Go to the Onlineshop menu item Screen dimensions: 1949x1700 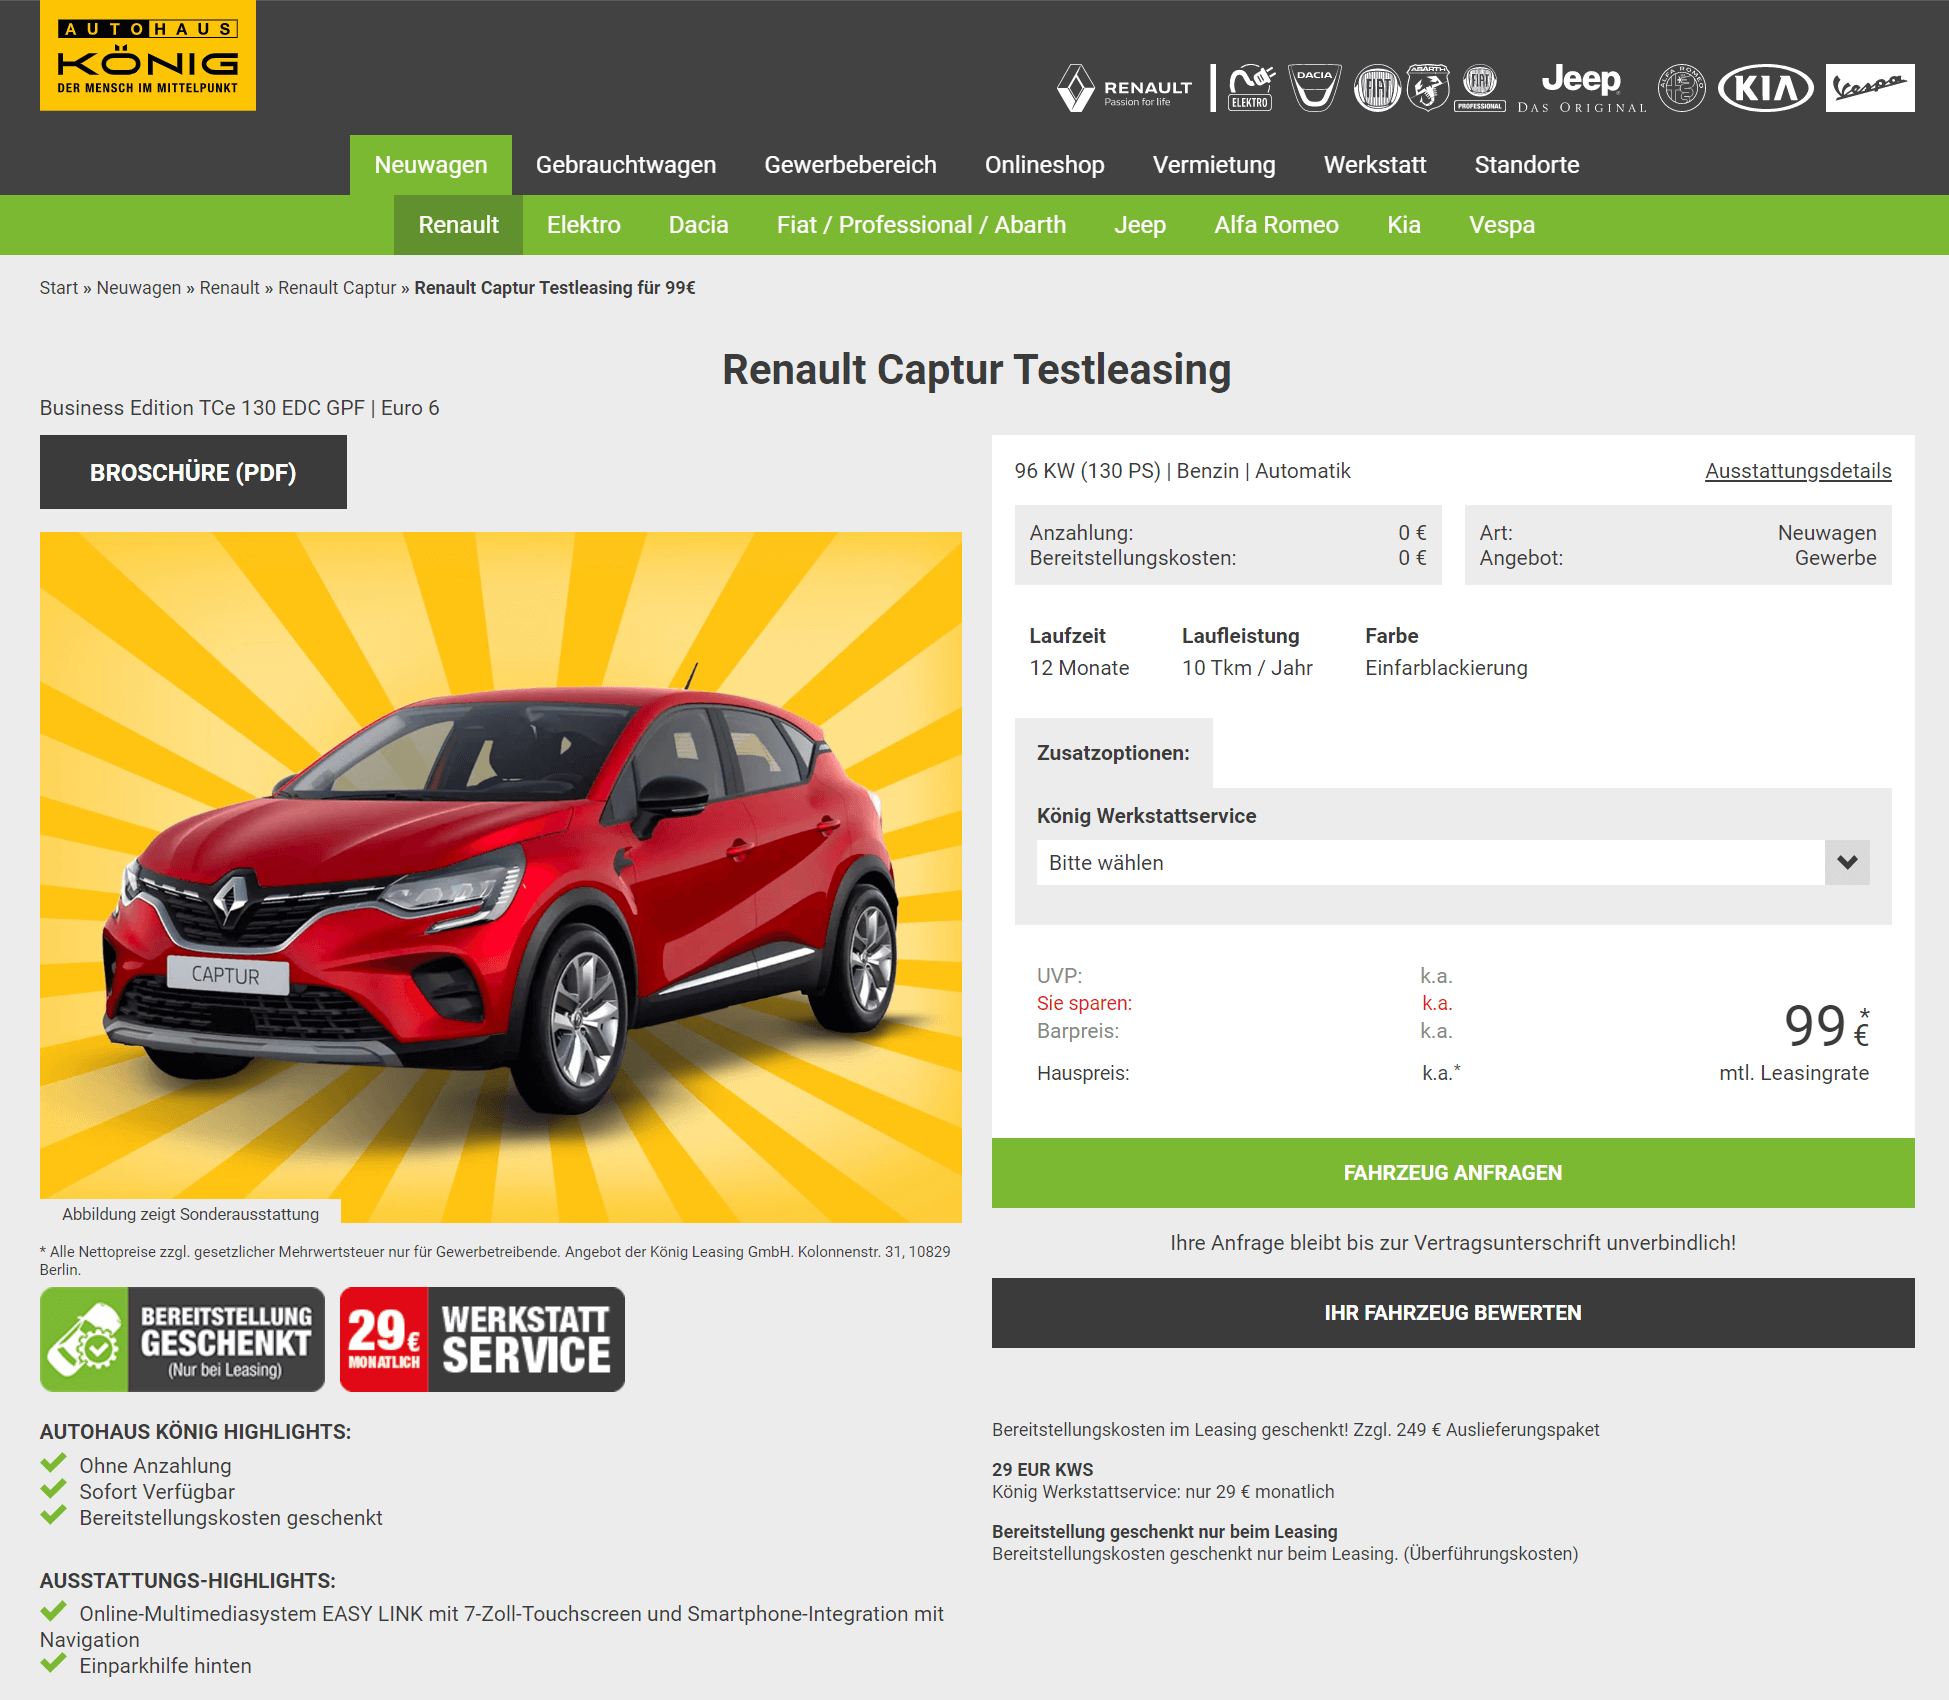[x=1045, y=165]
